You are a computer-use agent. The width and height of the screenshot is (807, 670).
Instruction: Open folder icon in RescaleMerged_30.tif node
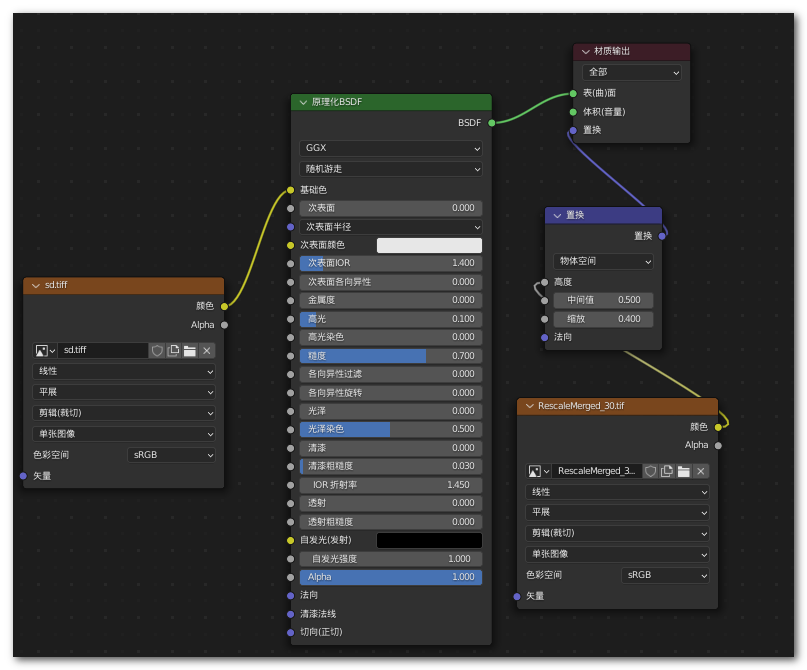tap(683, 471)
